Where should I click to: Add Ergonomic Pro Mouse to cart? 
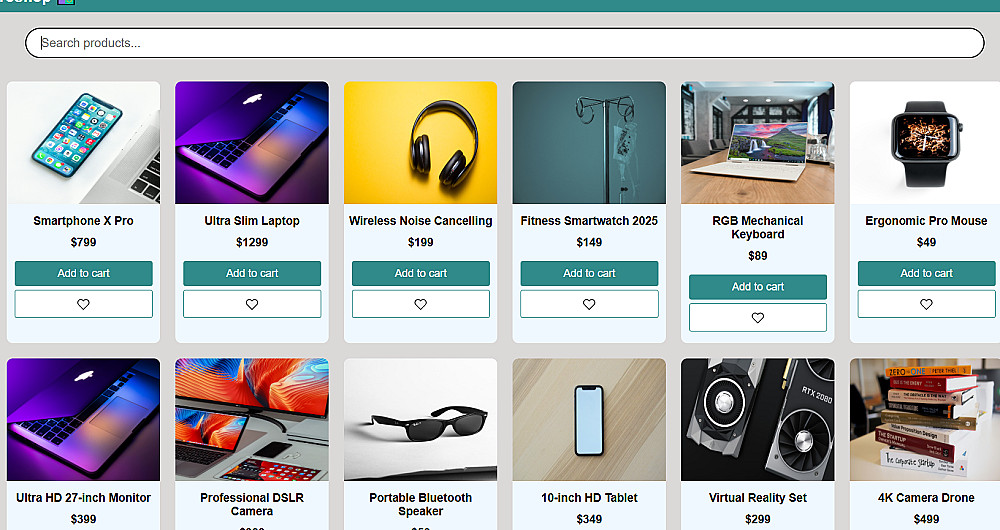927,273
